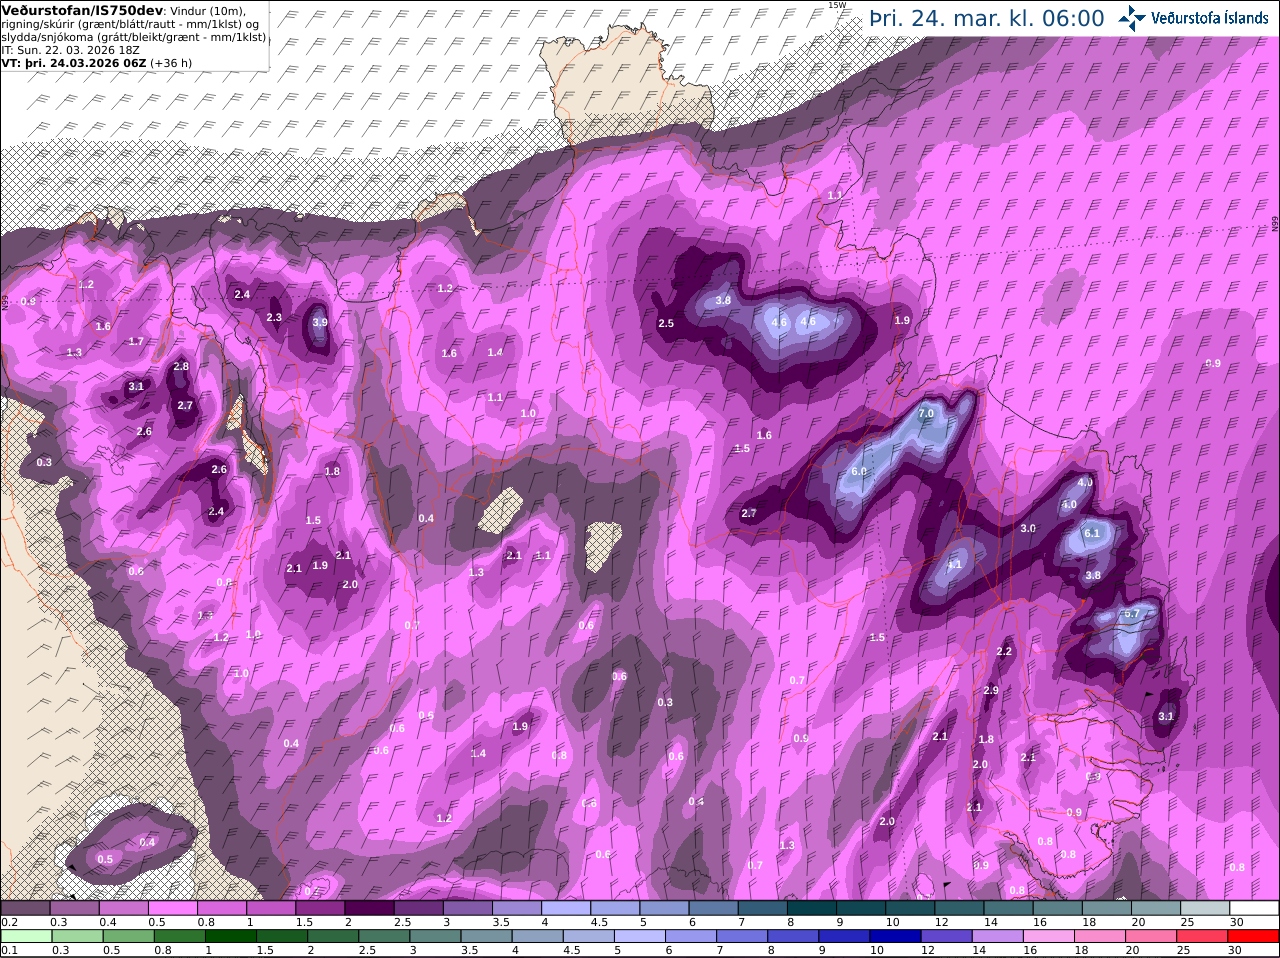The height and width of the screenshot is (958, 1280).
Task: Click the 7.0 snowfall value label
Action: coord(926,413)
